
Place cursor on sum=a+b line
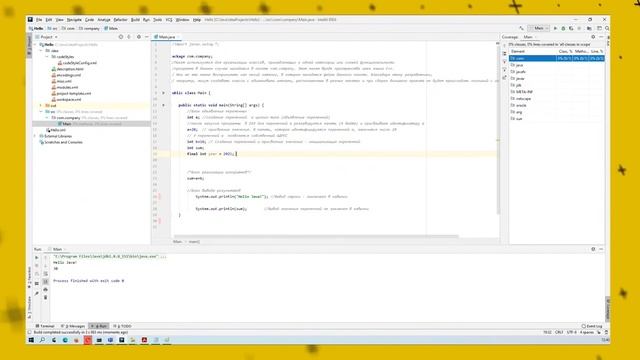196,178
